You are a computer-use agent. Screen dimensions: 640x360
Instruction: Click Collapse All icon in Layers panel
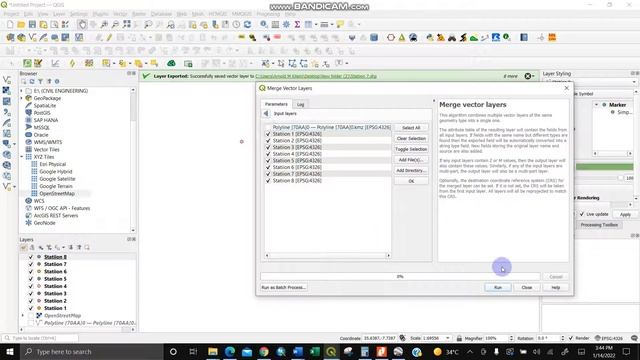(x=79, y=247)
